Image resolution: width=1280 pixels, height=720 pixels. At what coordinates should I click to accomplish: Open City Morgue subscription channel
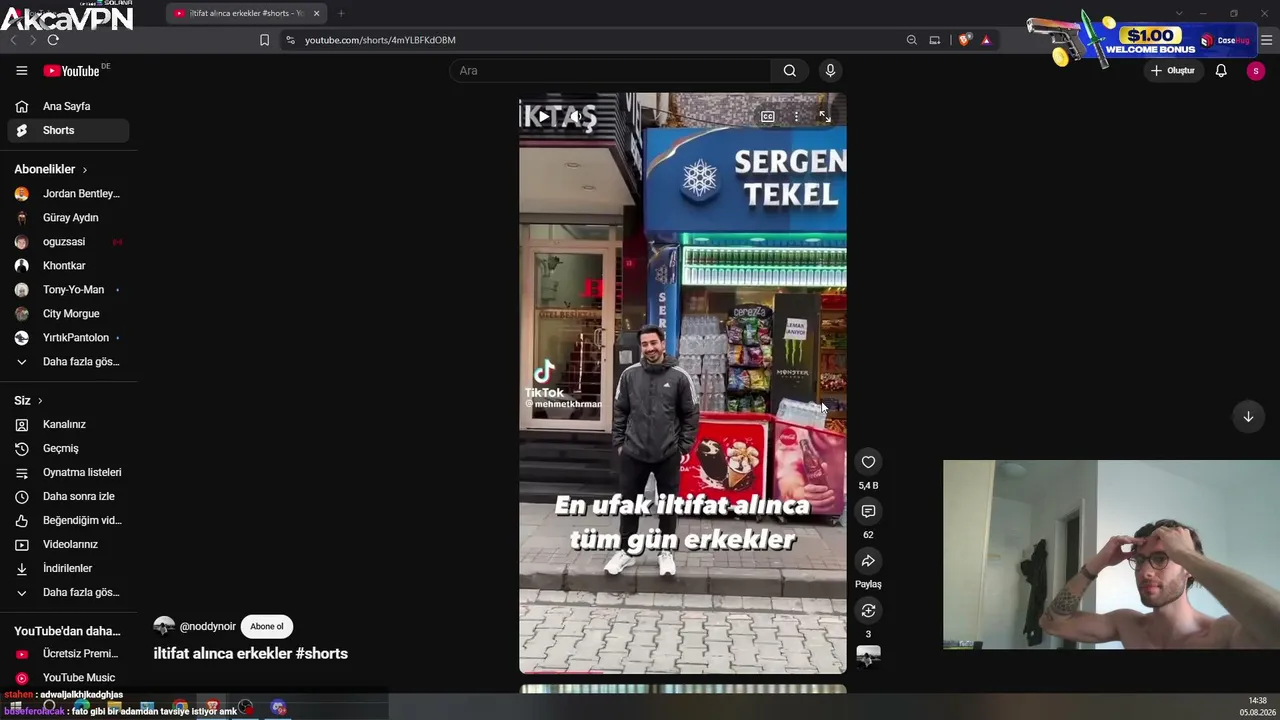(x=68, y=314)
